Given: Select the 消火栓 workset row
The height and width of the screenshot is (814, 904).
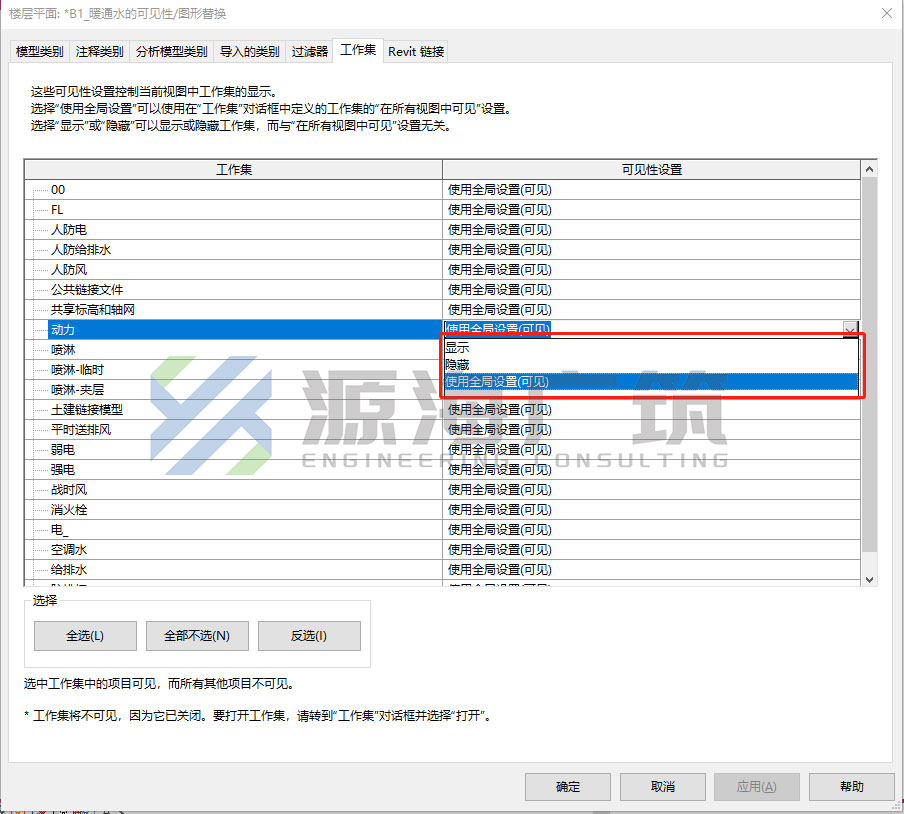Looking at the screenshot, I should (233, 510).
